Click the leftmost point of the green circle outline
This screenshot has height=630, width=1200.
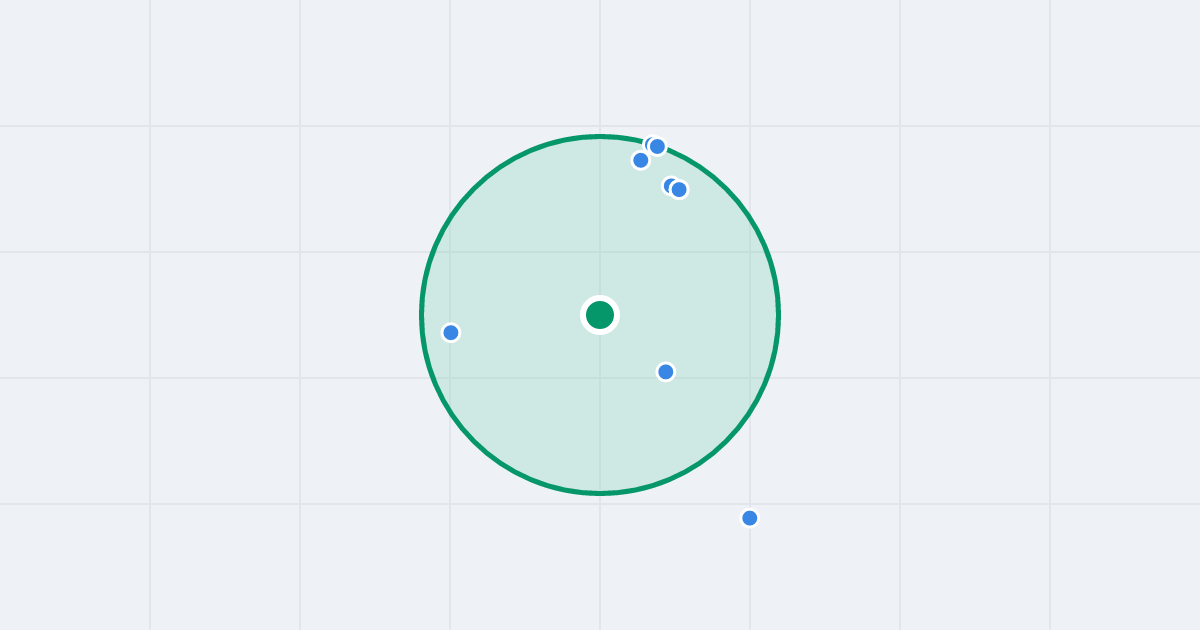422,315
